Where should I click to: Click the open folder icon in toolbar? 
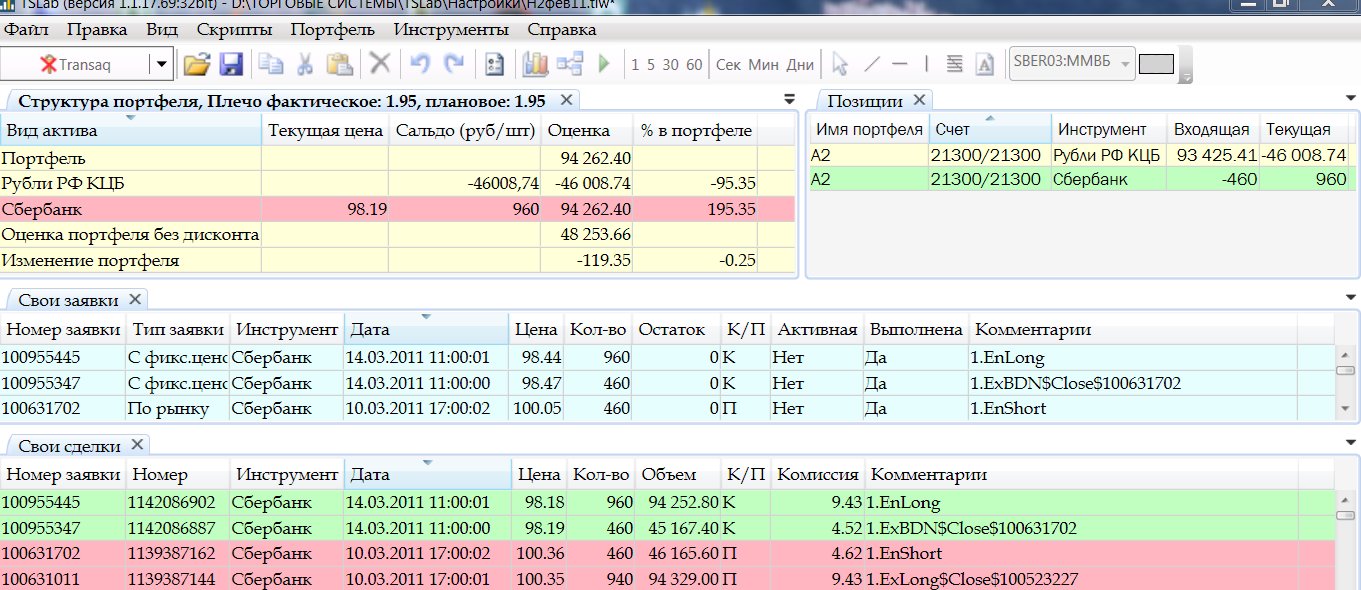197,65
